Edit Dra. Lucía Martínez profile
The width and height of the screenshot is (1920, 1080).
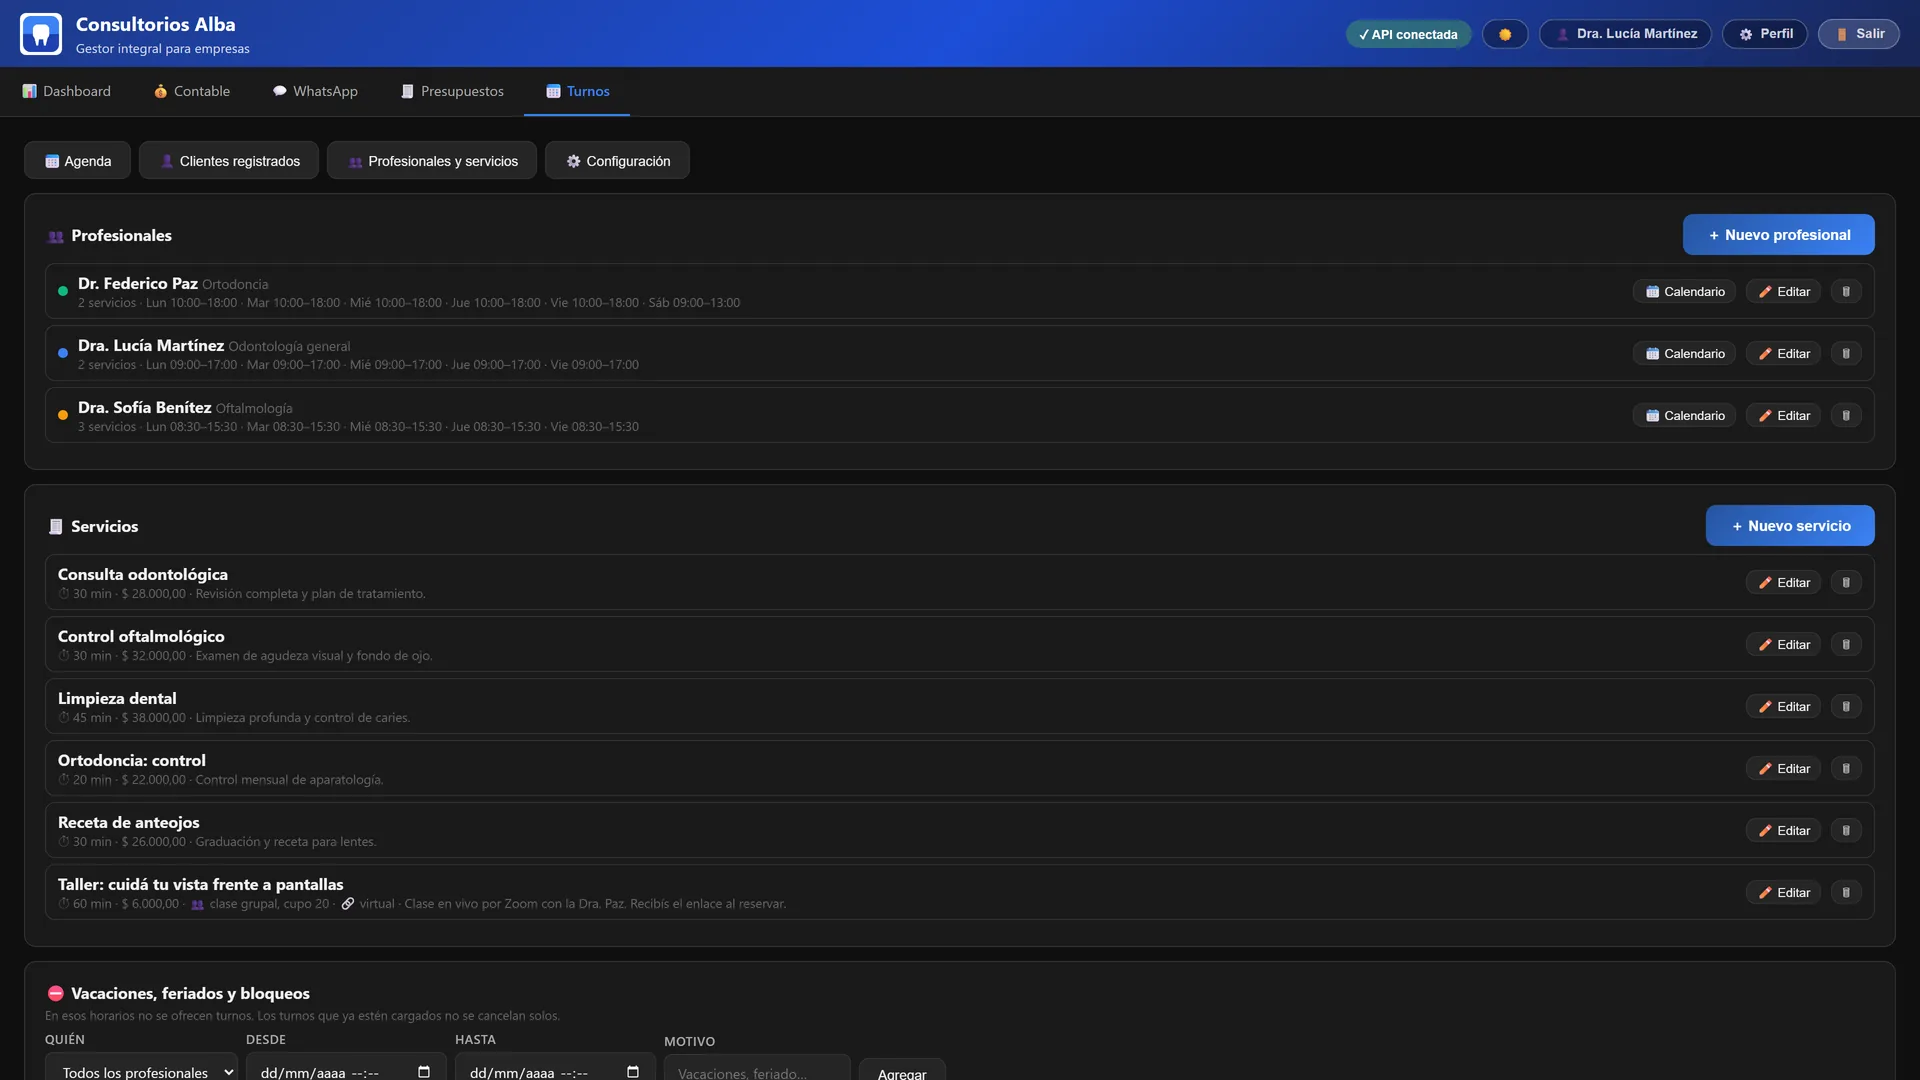point(1784,354)
